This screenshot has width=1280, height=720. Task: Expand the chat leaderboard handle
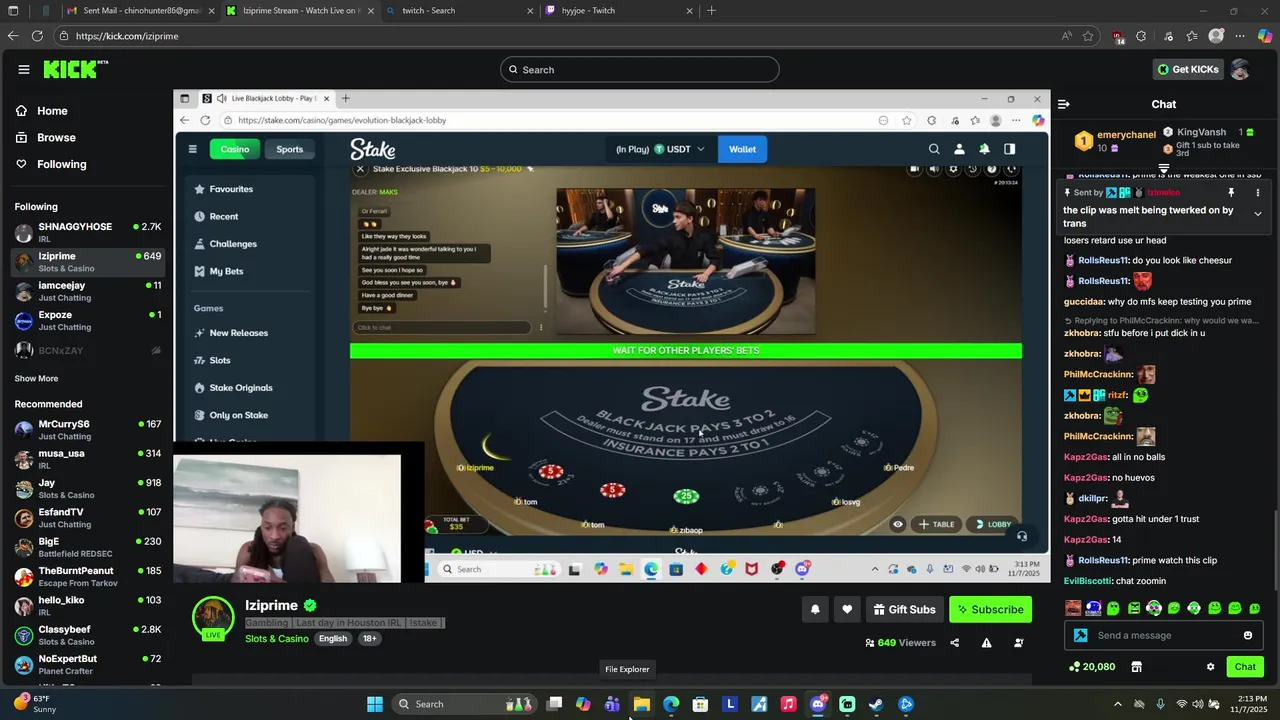click(x=1164, y=170)
